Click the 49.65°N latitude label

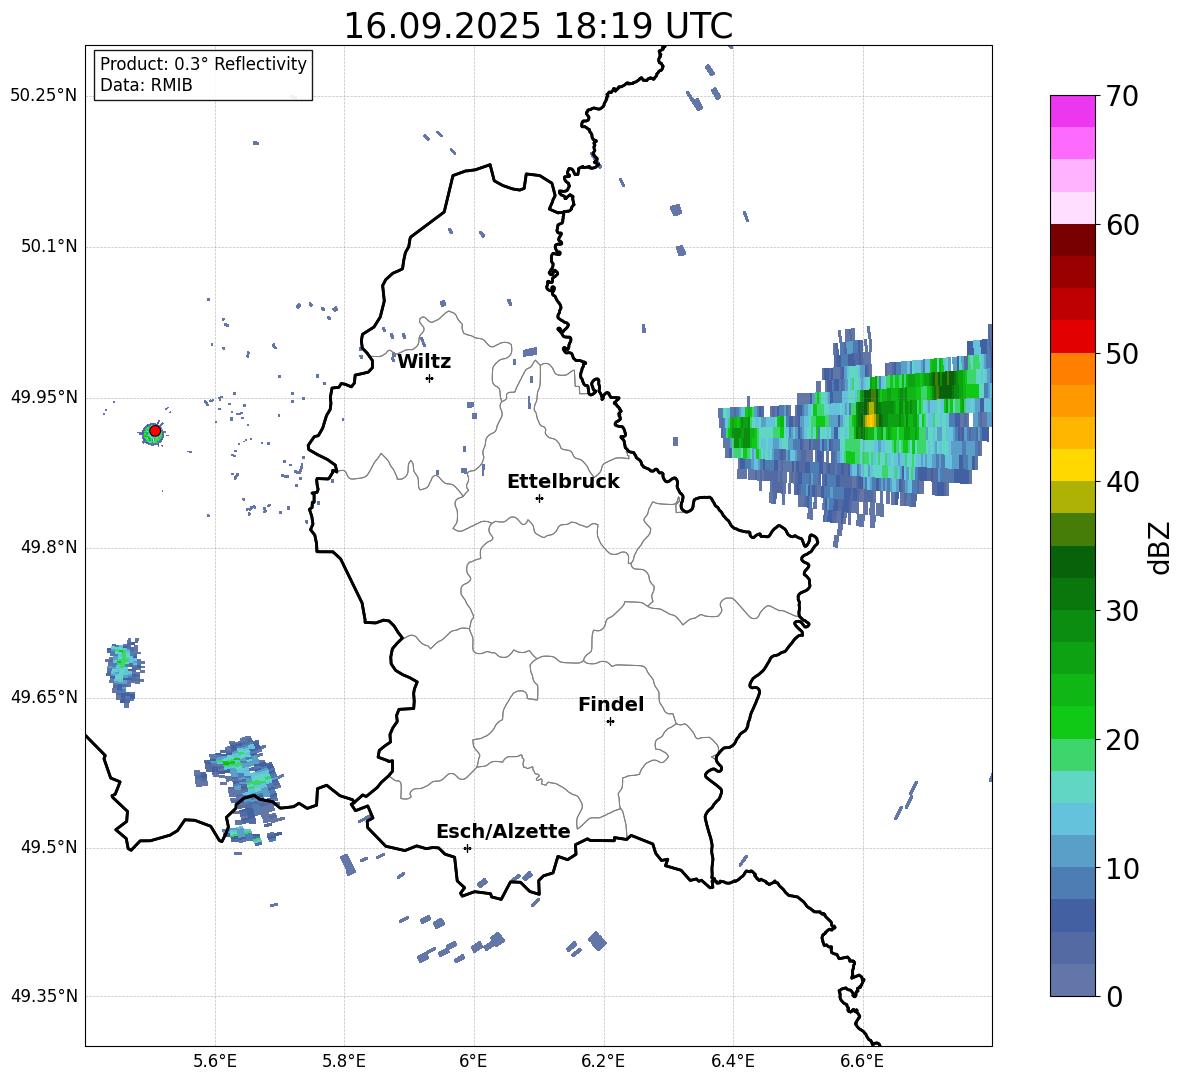(x=44, y=697)
